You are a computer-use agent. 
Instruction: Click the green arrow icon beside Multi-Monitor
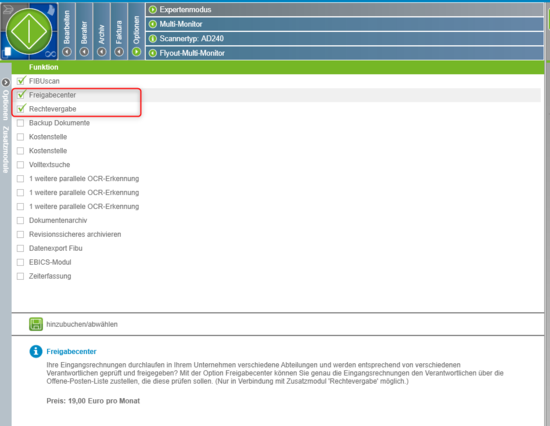point(153,24)
